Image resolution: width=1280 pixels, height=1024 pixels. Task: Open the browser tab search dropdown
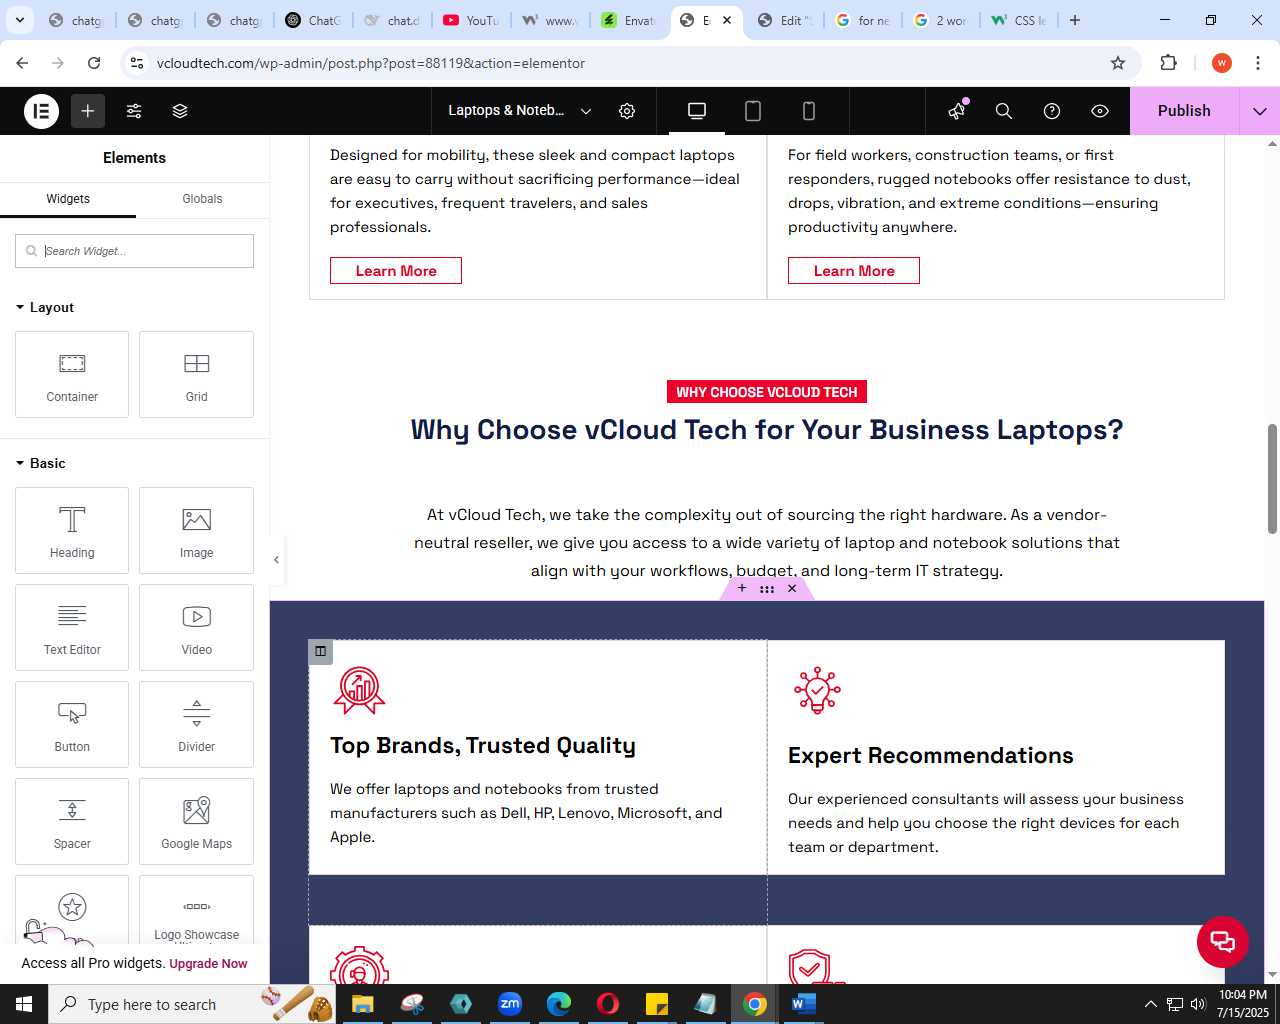pyautogui.click(x=19, y=20)
